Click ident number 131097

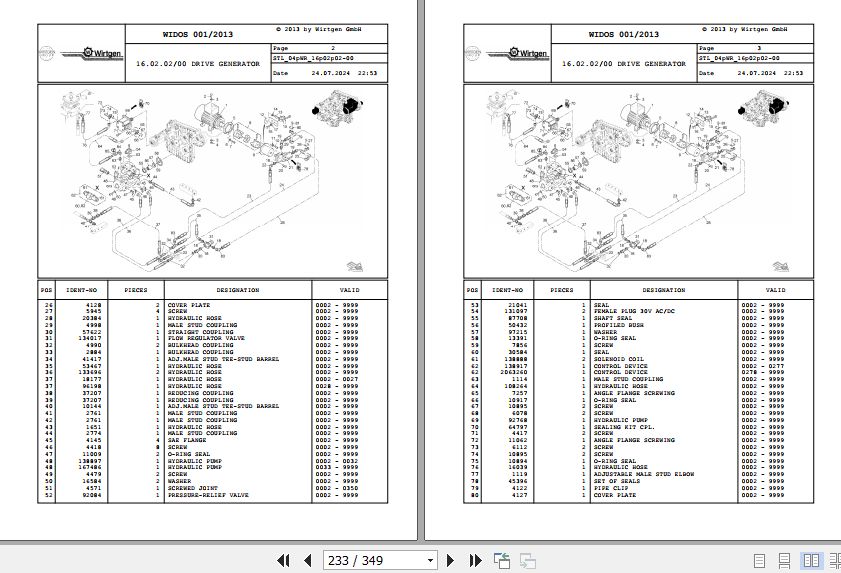click(x=515, y=311)
